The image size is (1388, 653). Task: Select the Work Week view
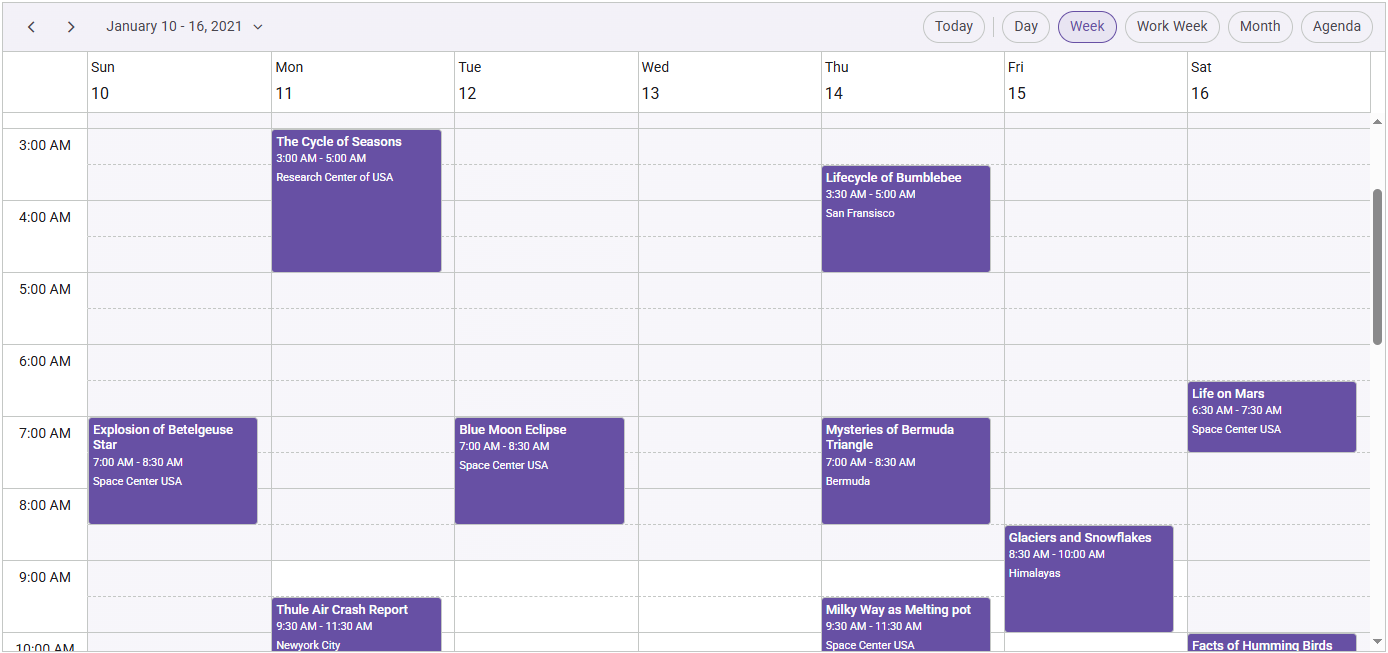1172,26
